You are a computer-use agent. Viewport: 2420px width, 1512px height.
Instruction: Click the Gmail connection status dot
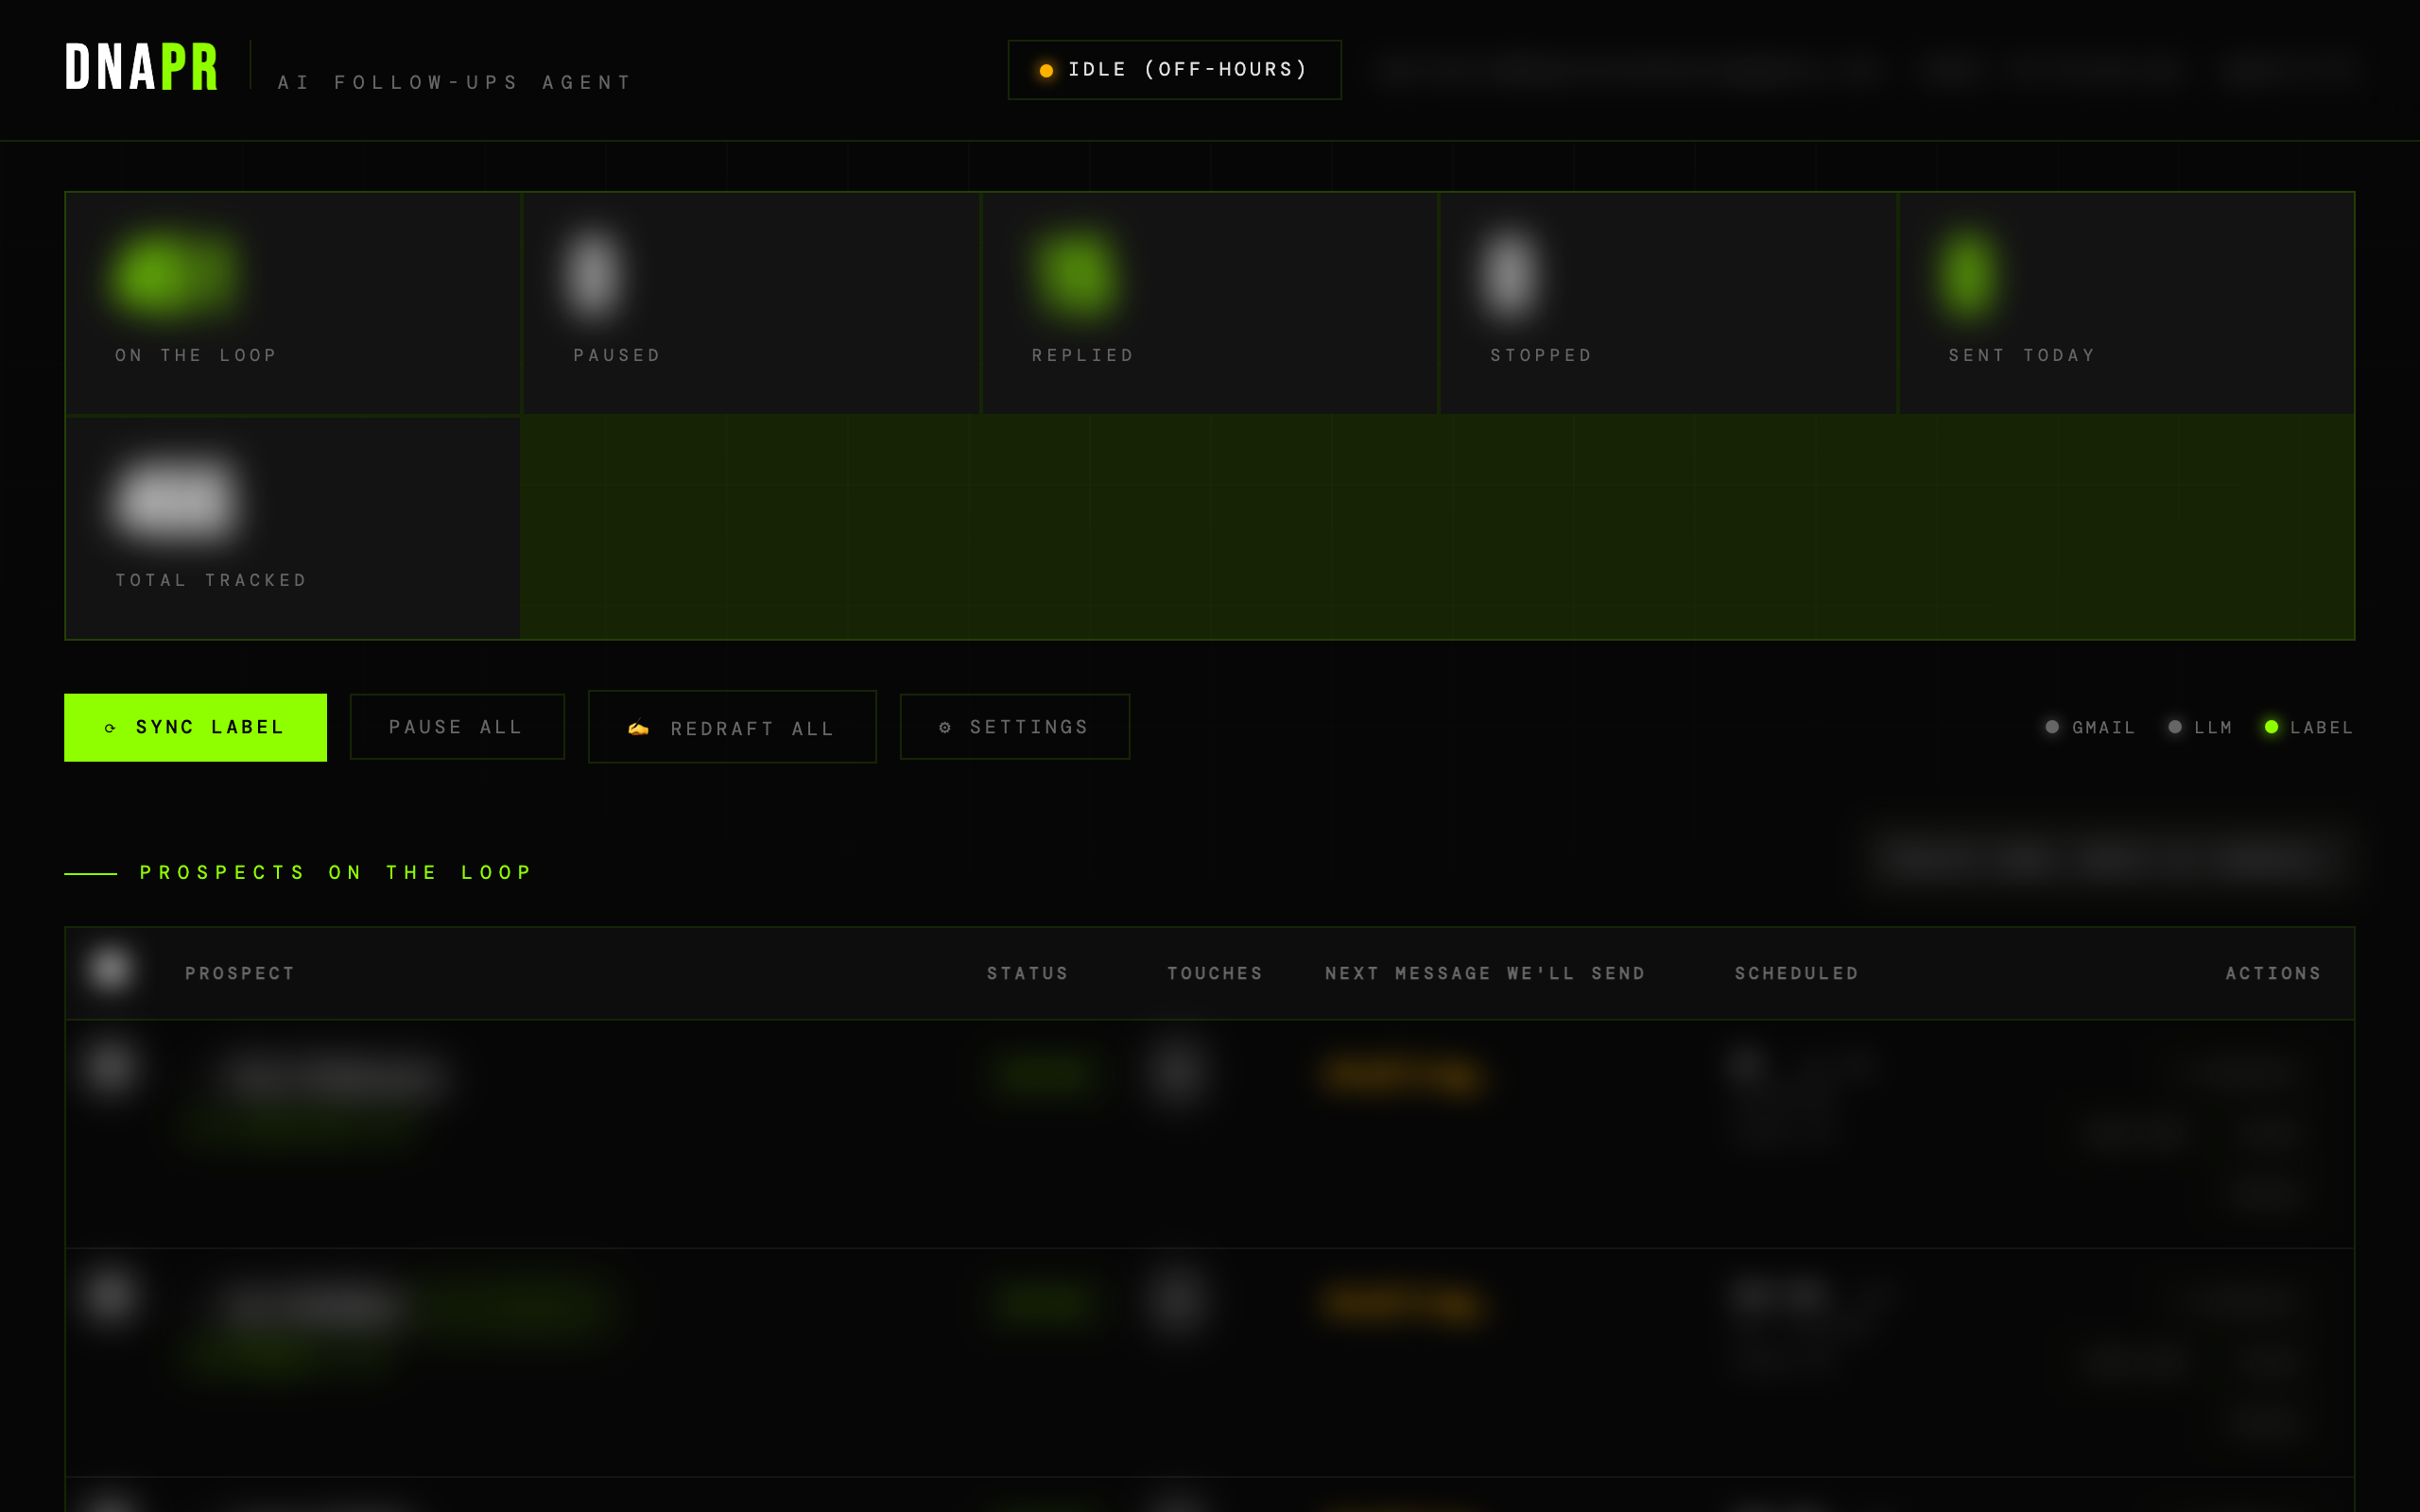click(2052, 727)
